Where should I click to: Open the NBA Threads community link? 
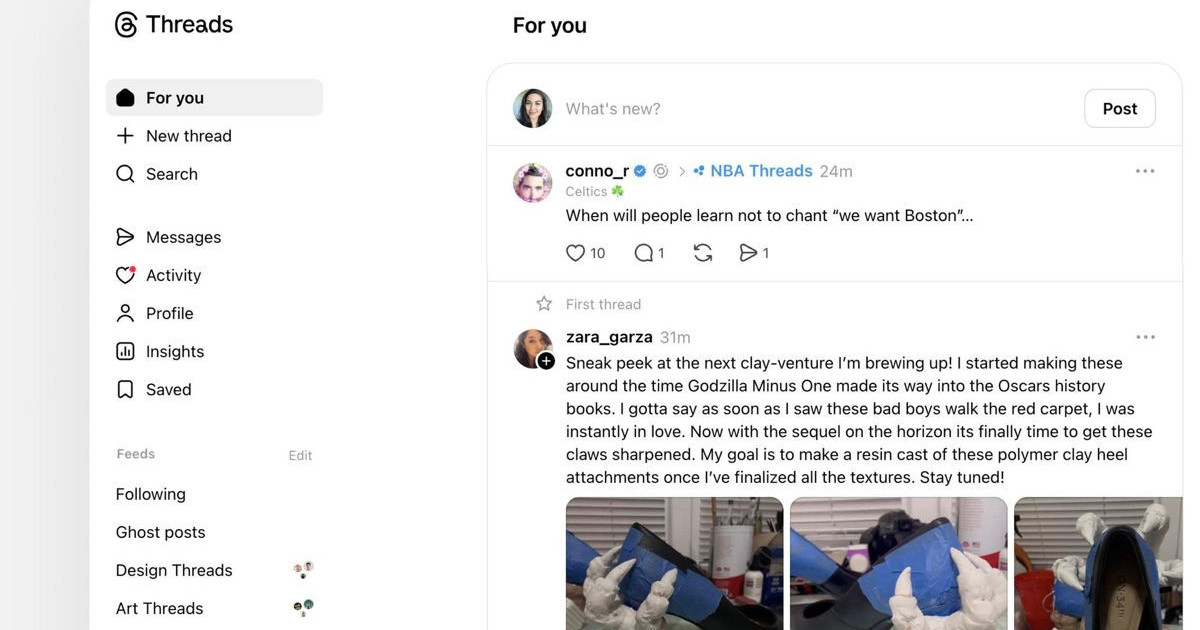pyautogui.click(x=761, y=171)
